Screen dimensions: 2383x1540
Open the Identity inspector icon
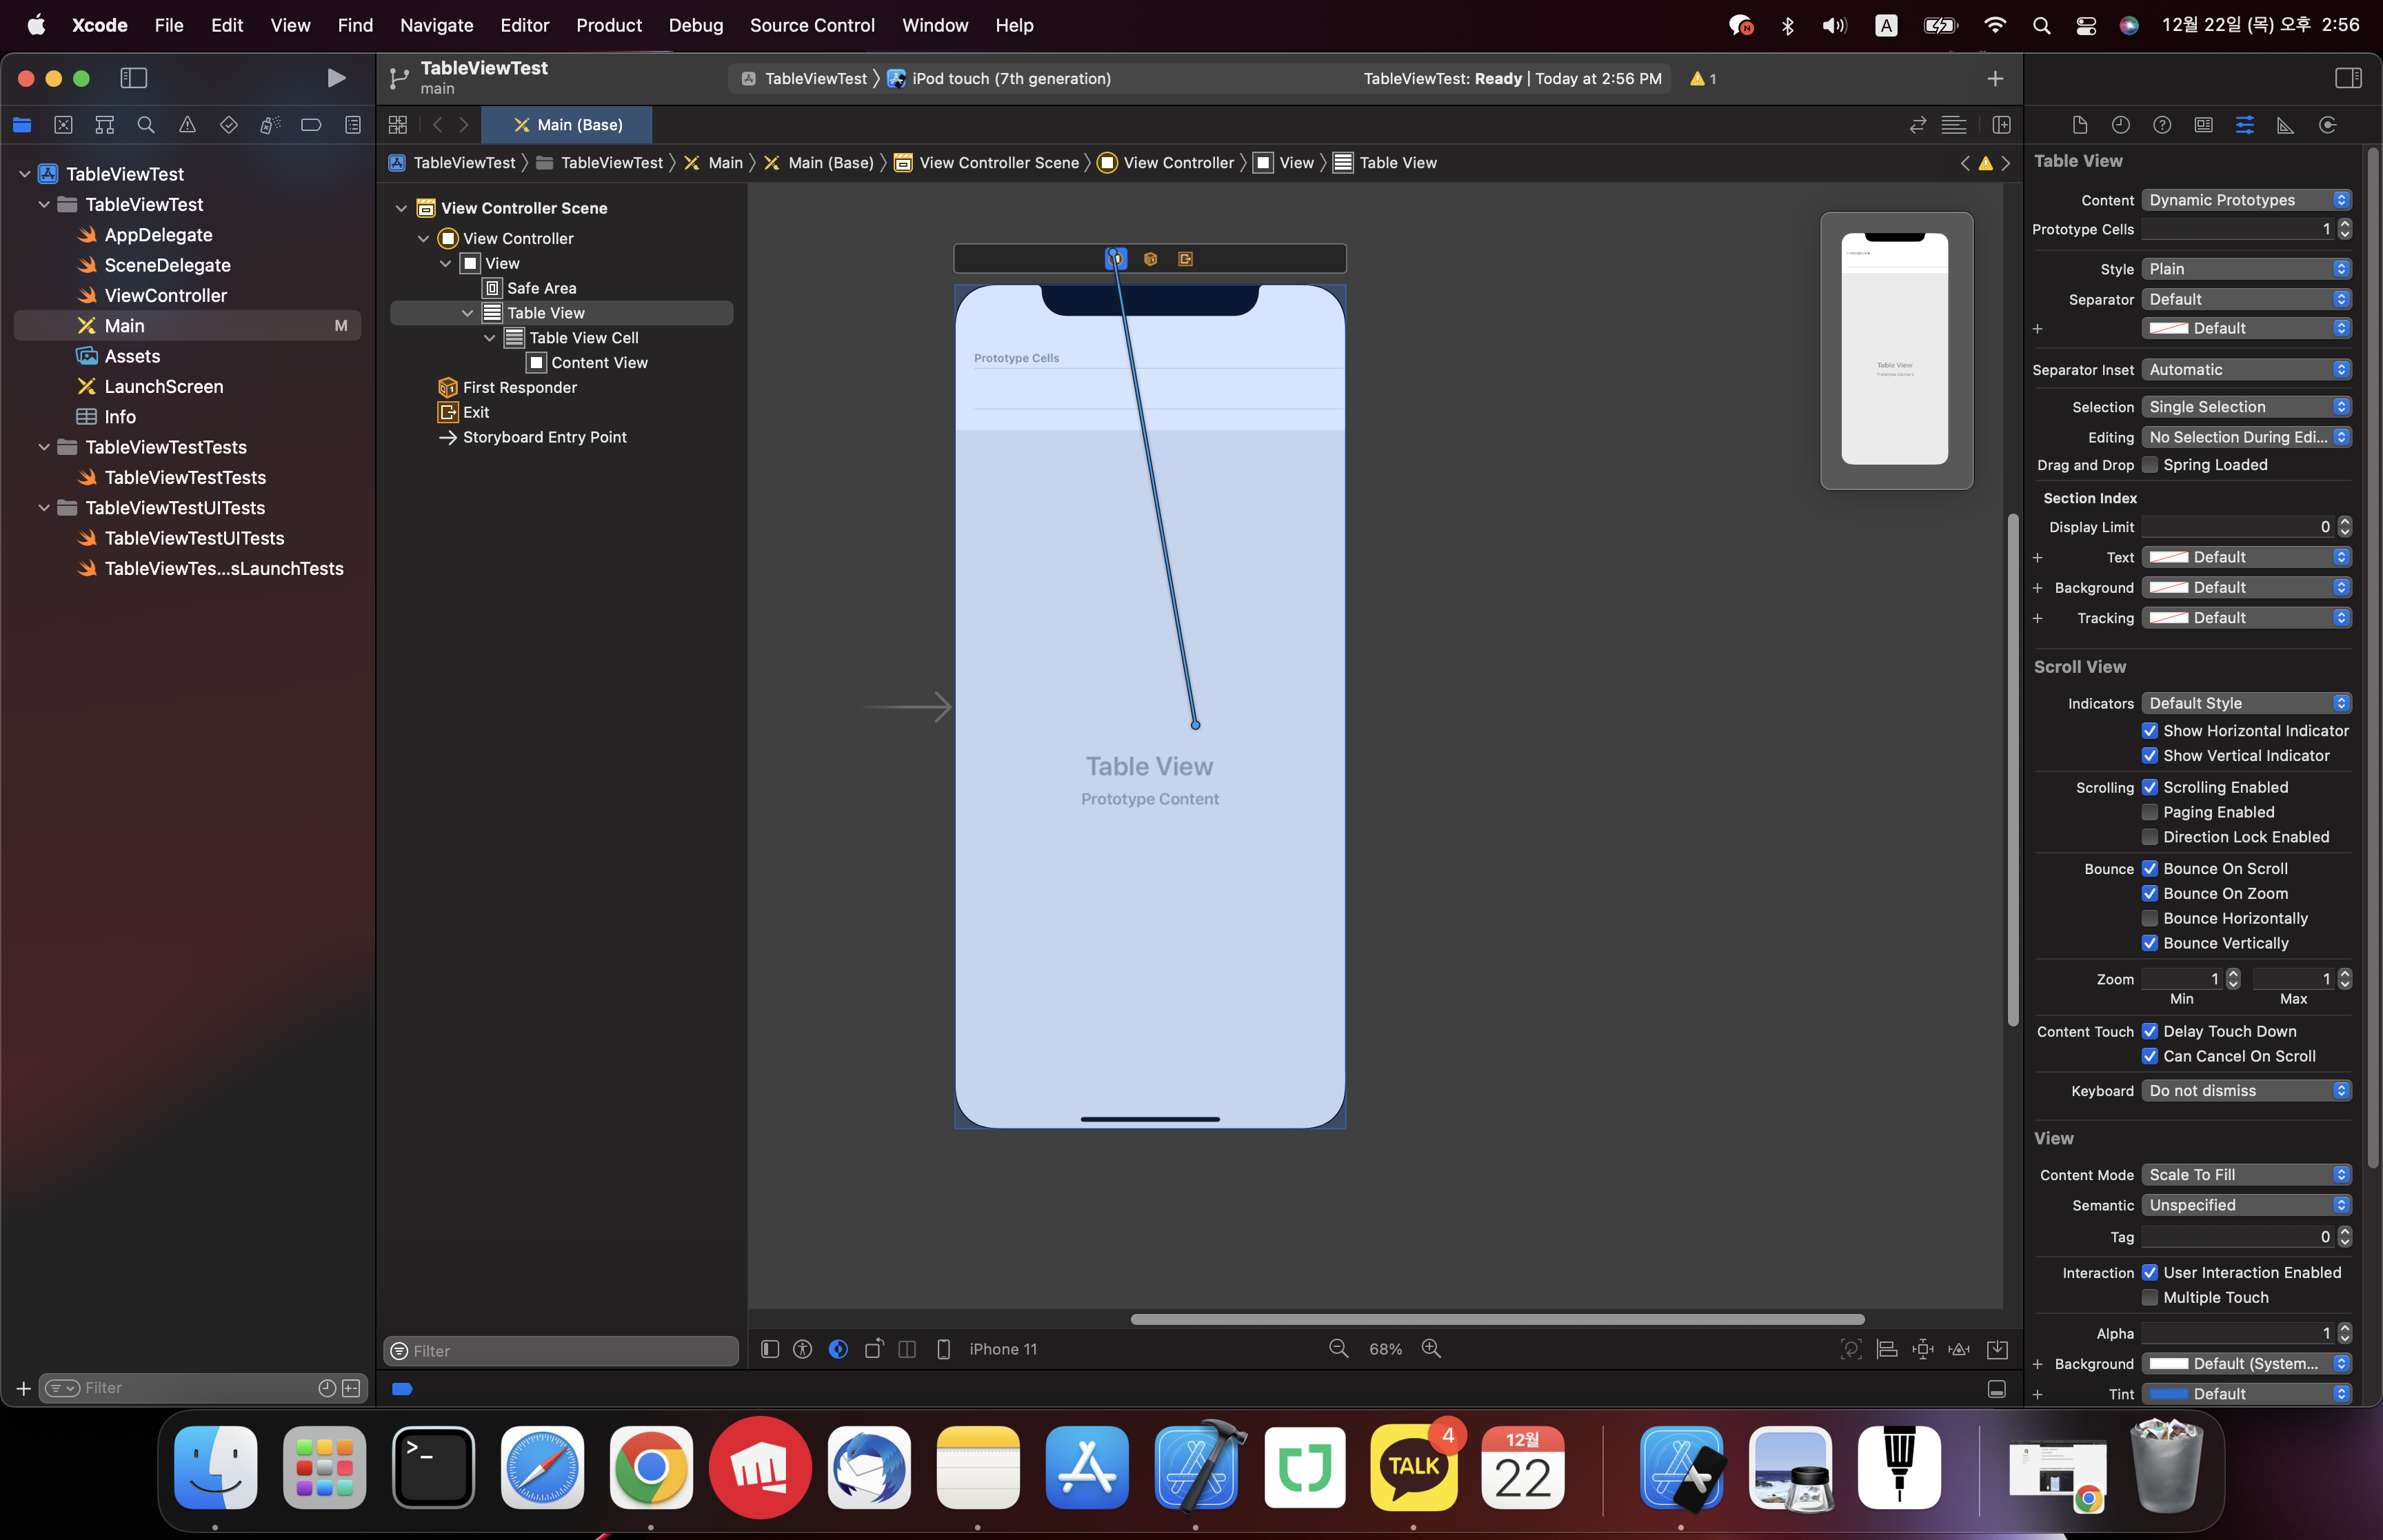coord(2203,125)
